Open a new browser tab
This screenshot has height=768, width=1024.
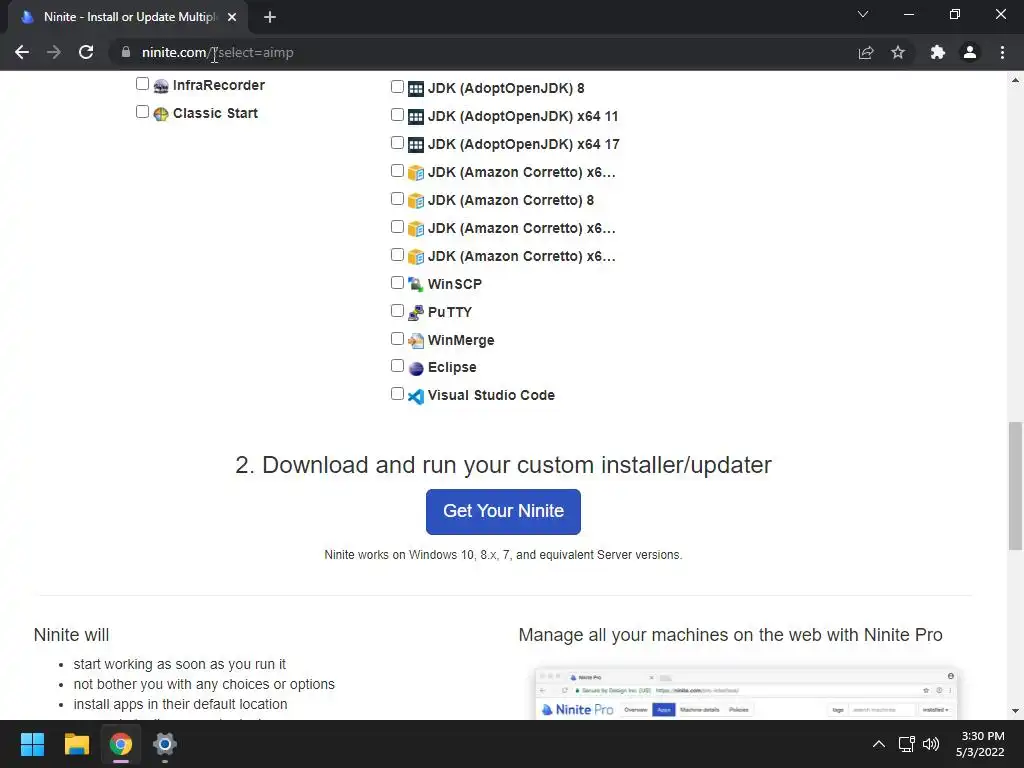[270, 17]
